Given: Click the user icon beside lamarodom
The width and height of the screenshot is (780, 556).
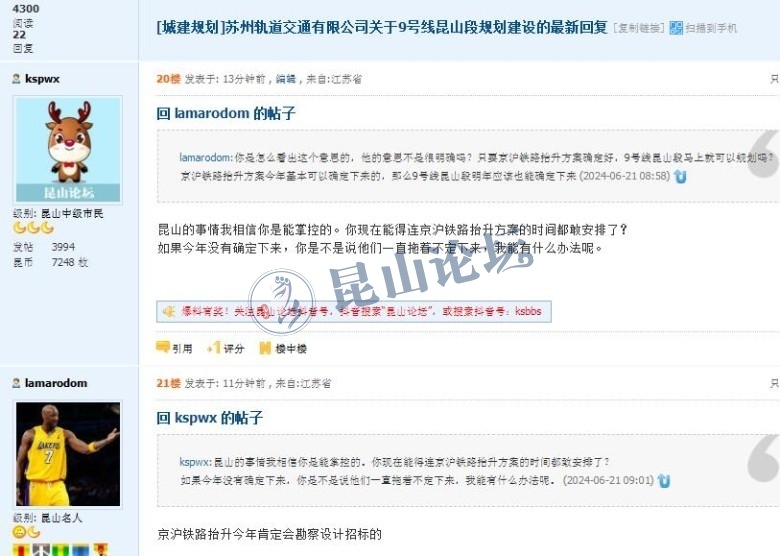Looking at the screenshot, I should [x=16, y=383].
